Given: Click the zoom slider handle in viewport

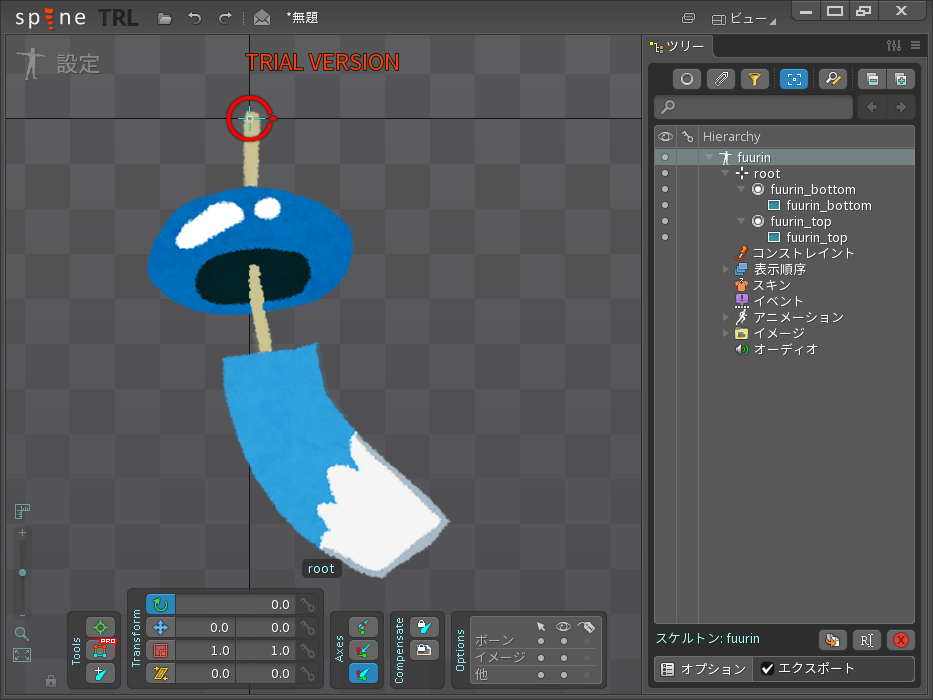Looking at the screenshot, I should pyautogui.click(x=22, y=572).
